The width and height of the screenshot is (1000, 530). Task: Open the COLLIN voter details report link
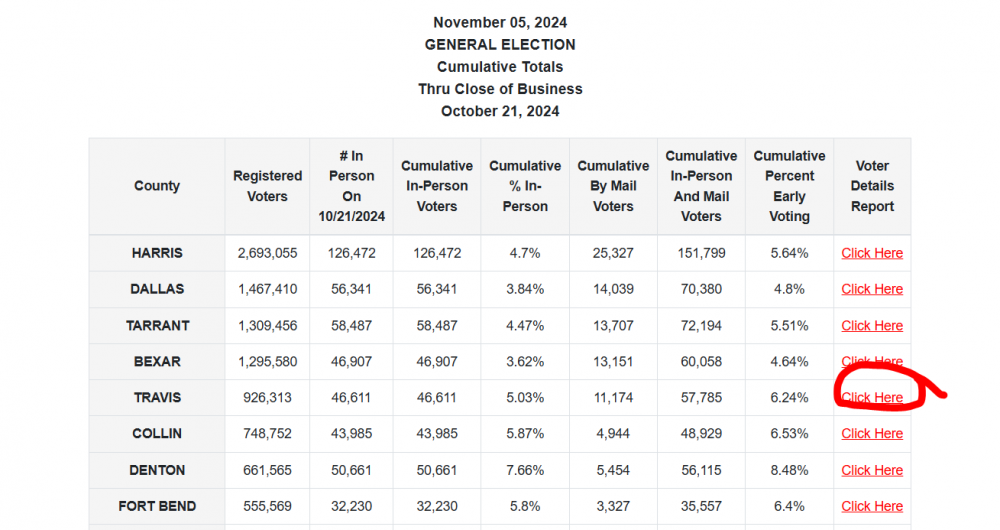[872, 433]
